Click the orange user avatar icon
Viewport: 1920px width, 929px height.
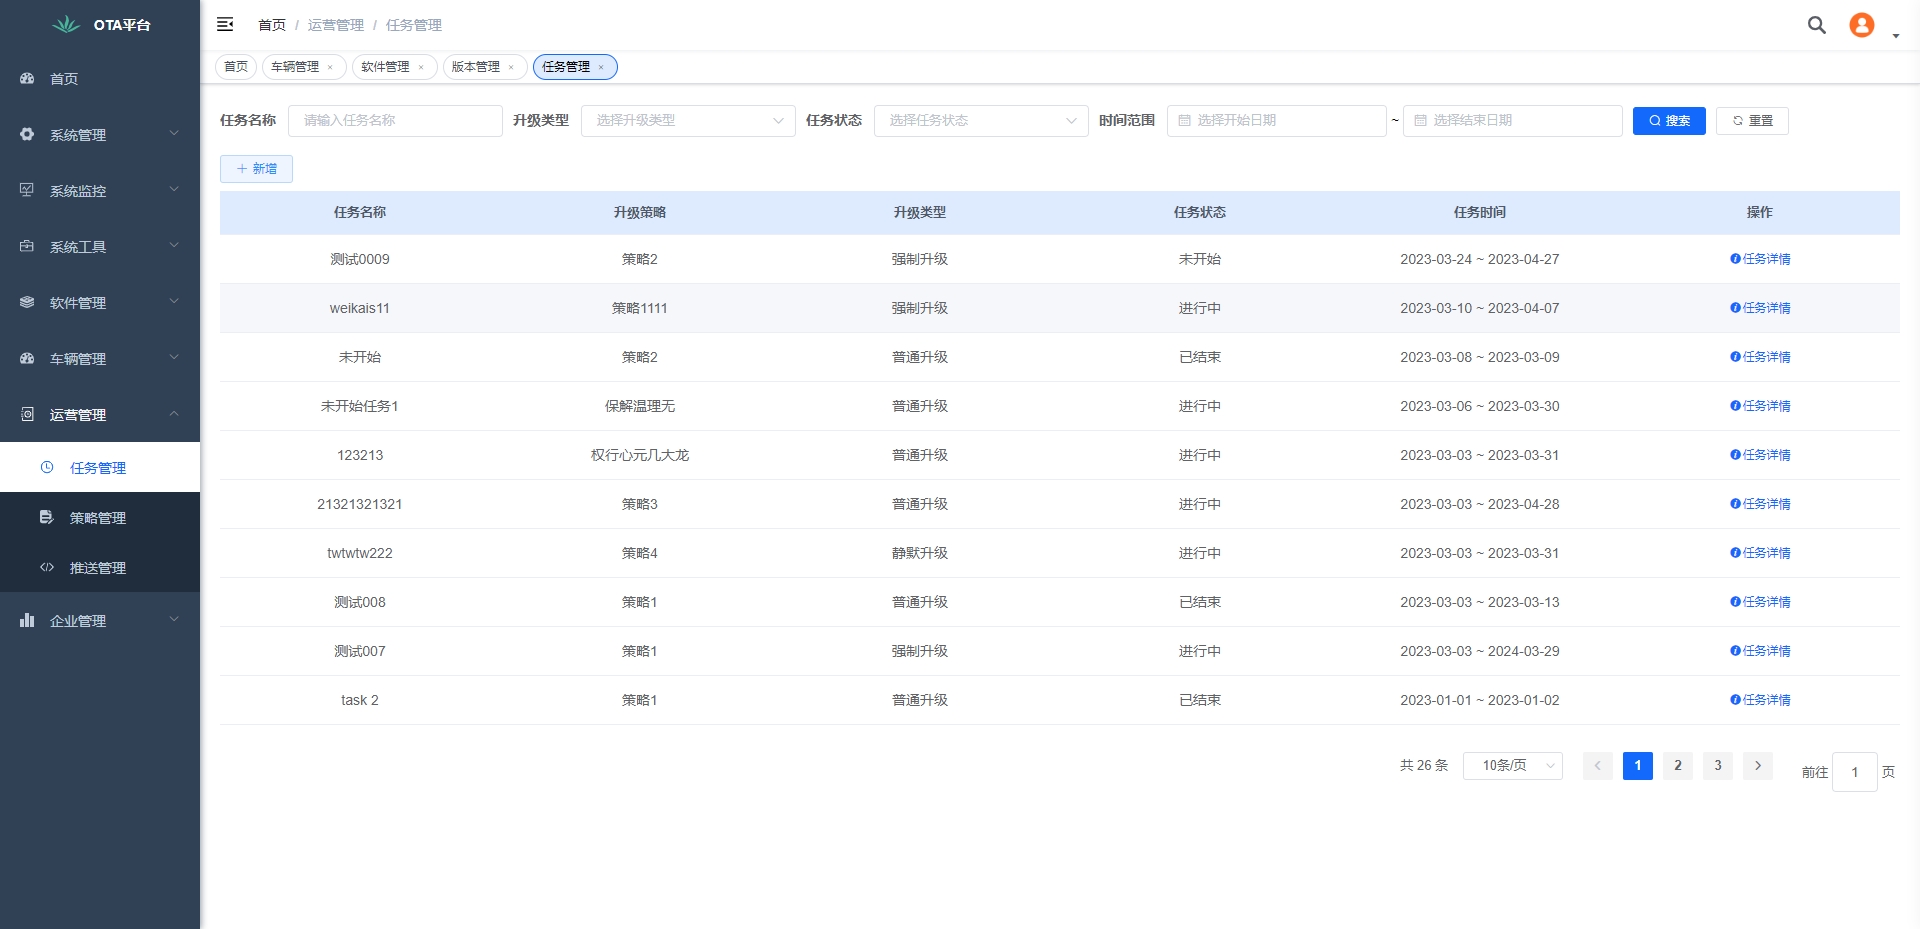pos(1861,25)
